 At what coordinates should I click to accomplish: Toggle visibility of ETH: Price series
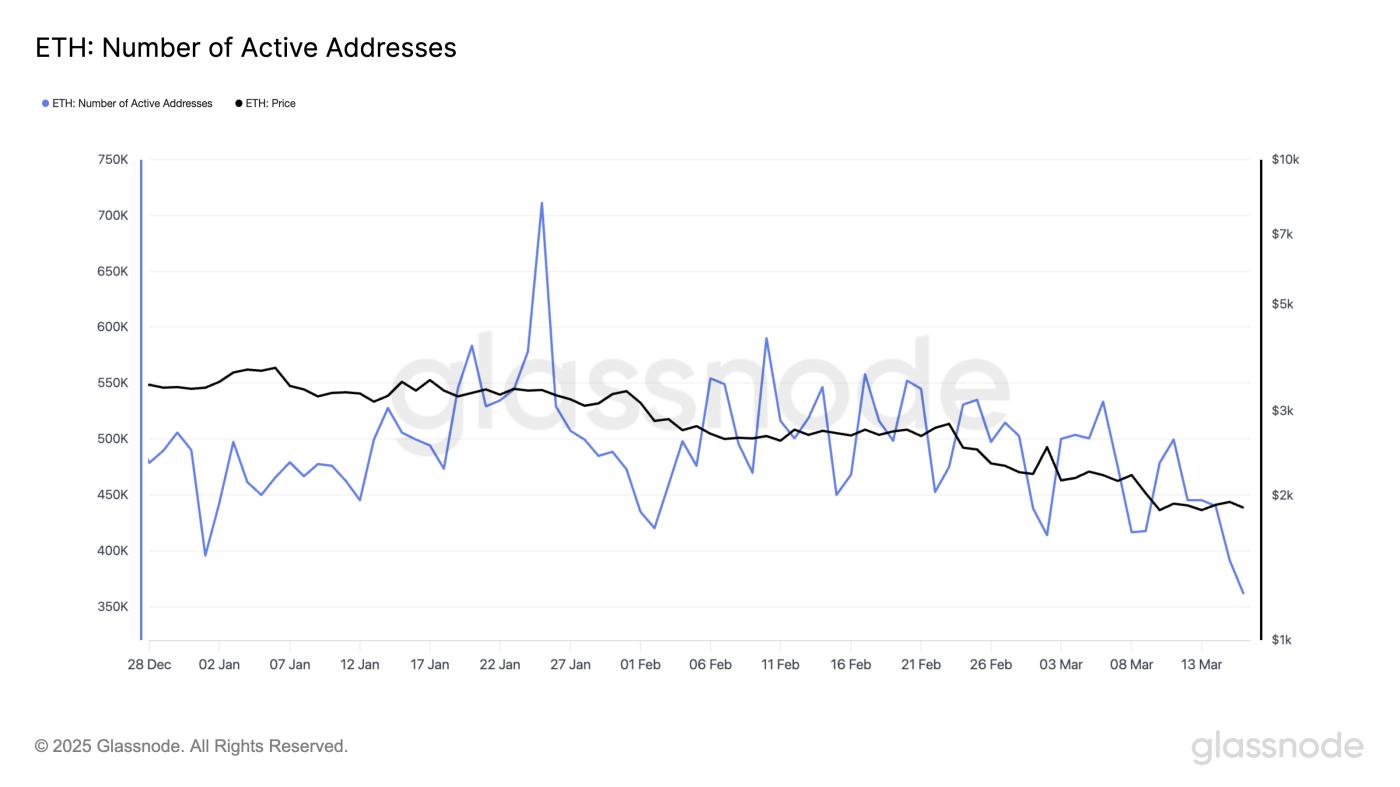(270, 103)
